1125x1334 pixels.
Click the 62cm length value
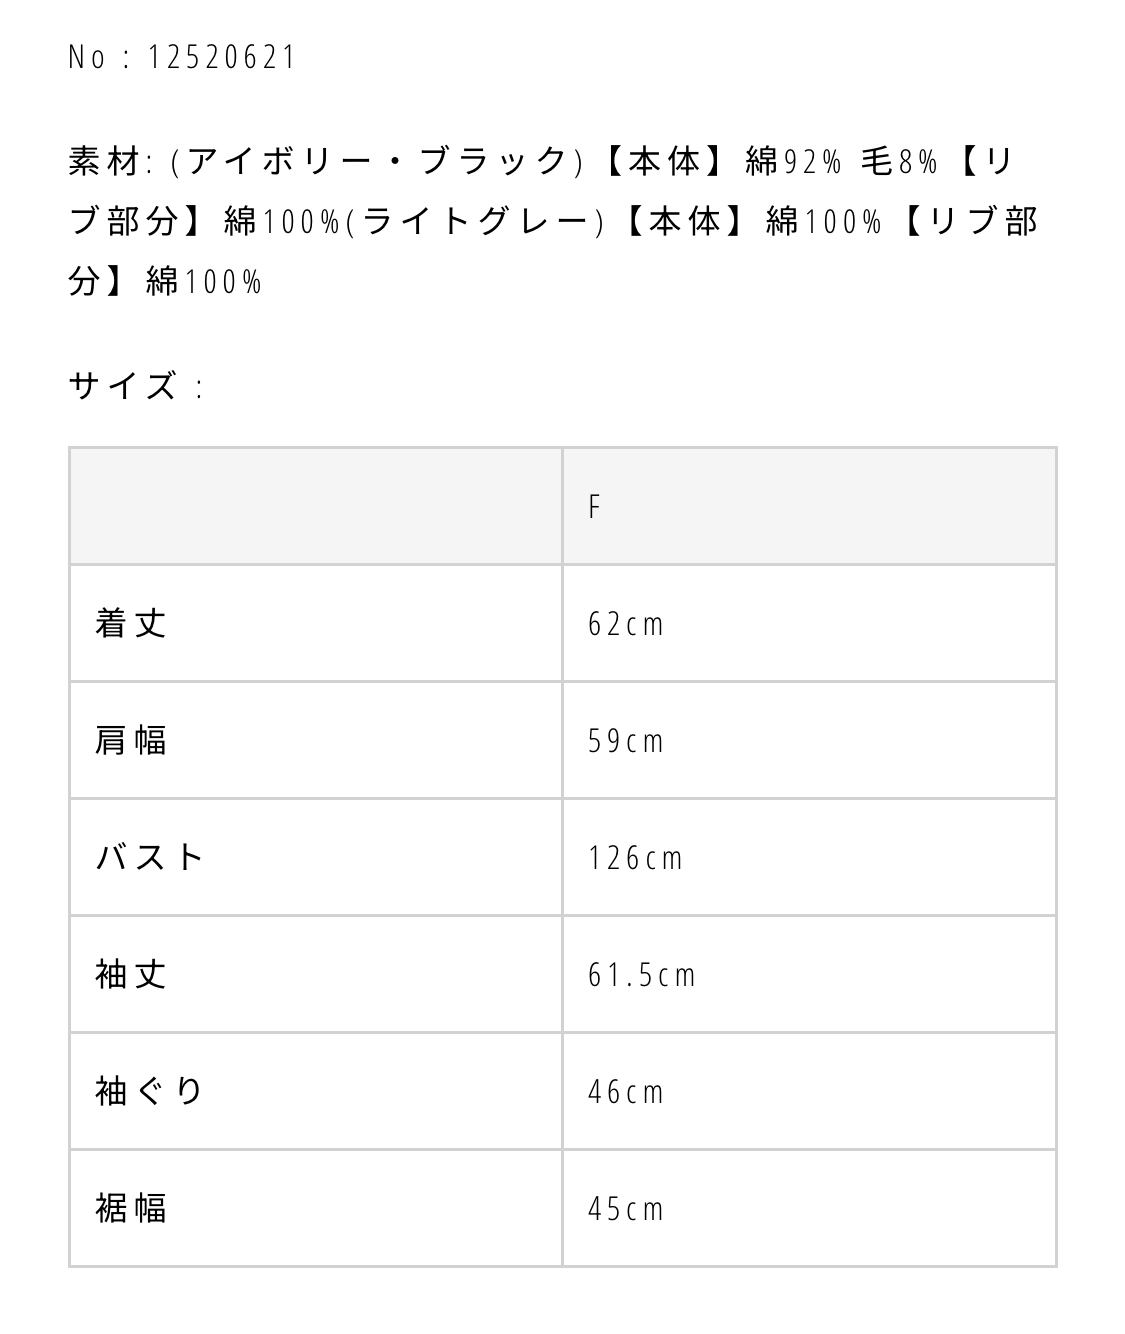(x=626, y=625)
